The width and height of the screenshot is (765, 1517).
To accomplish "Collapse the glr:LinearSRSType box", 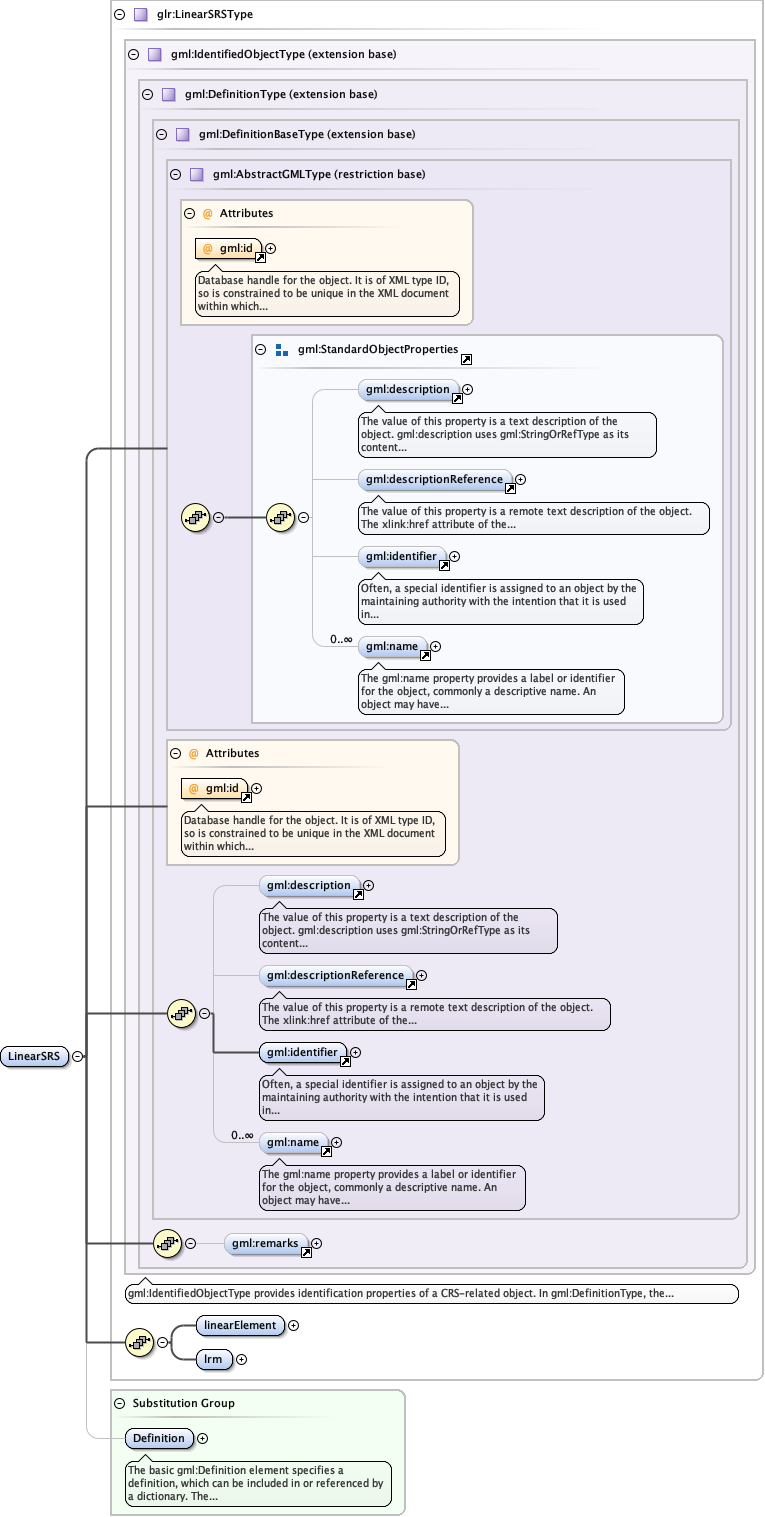I will click(119, 15).
